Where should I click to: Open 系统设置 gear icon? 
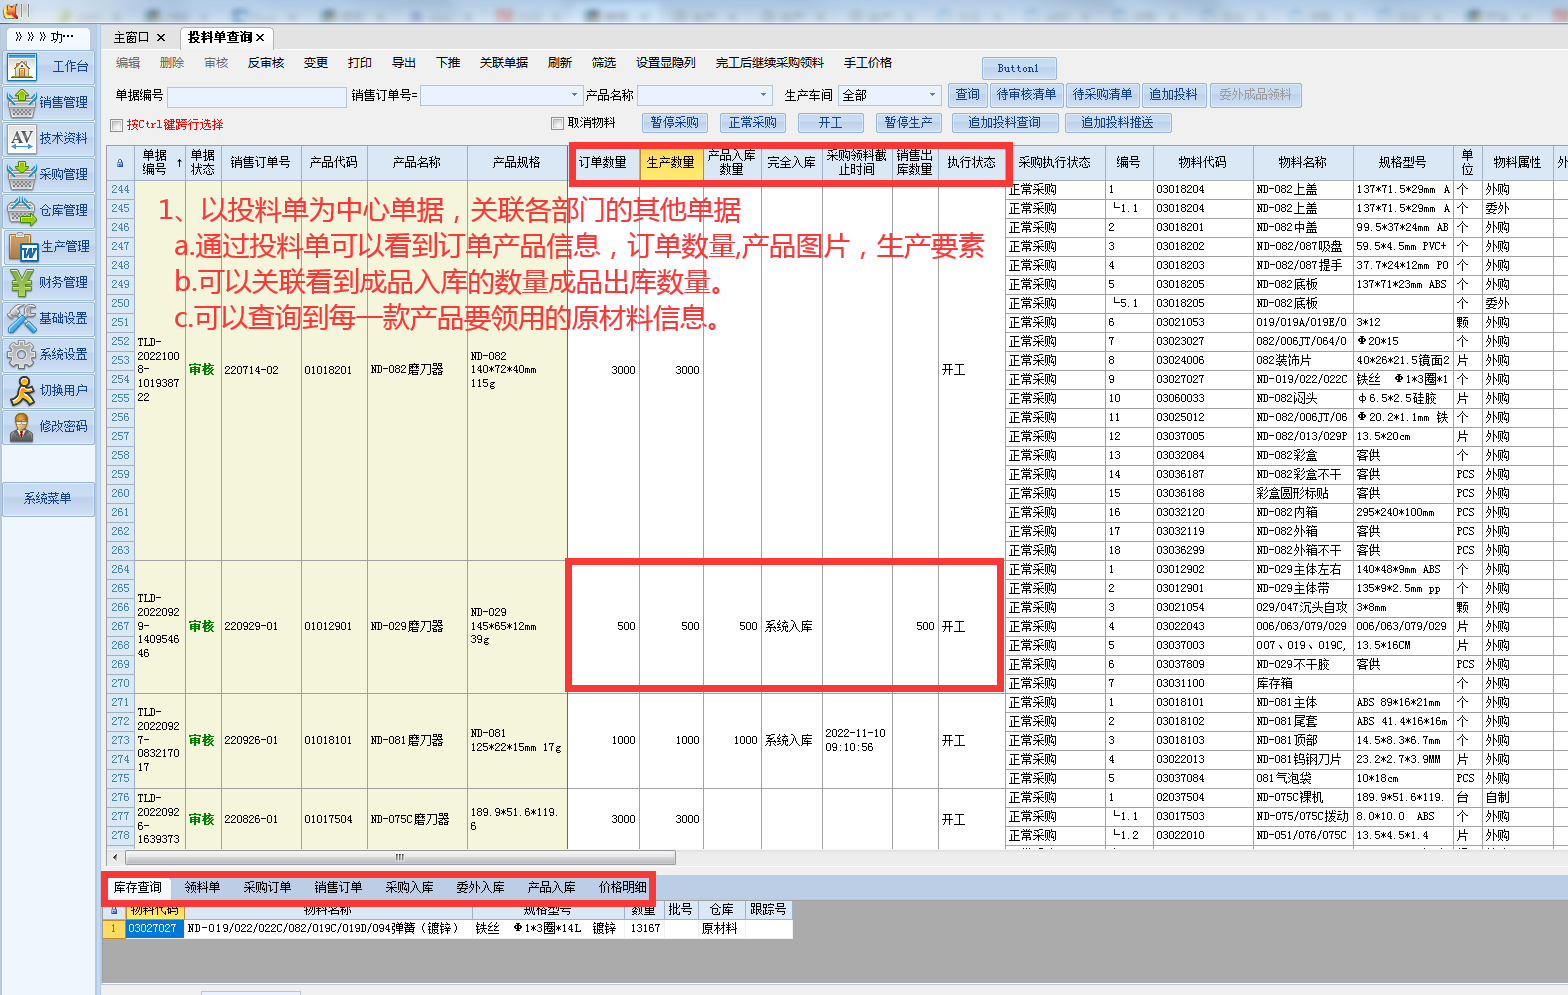(22, 355)
